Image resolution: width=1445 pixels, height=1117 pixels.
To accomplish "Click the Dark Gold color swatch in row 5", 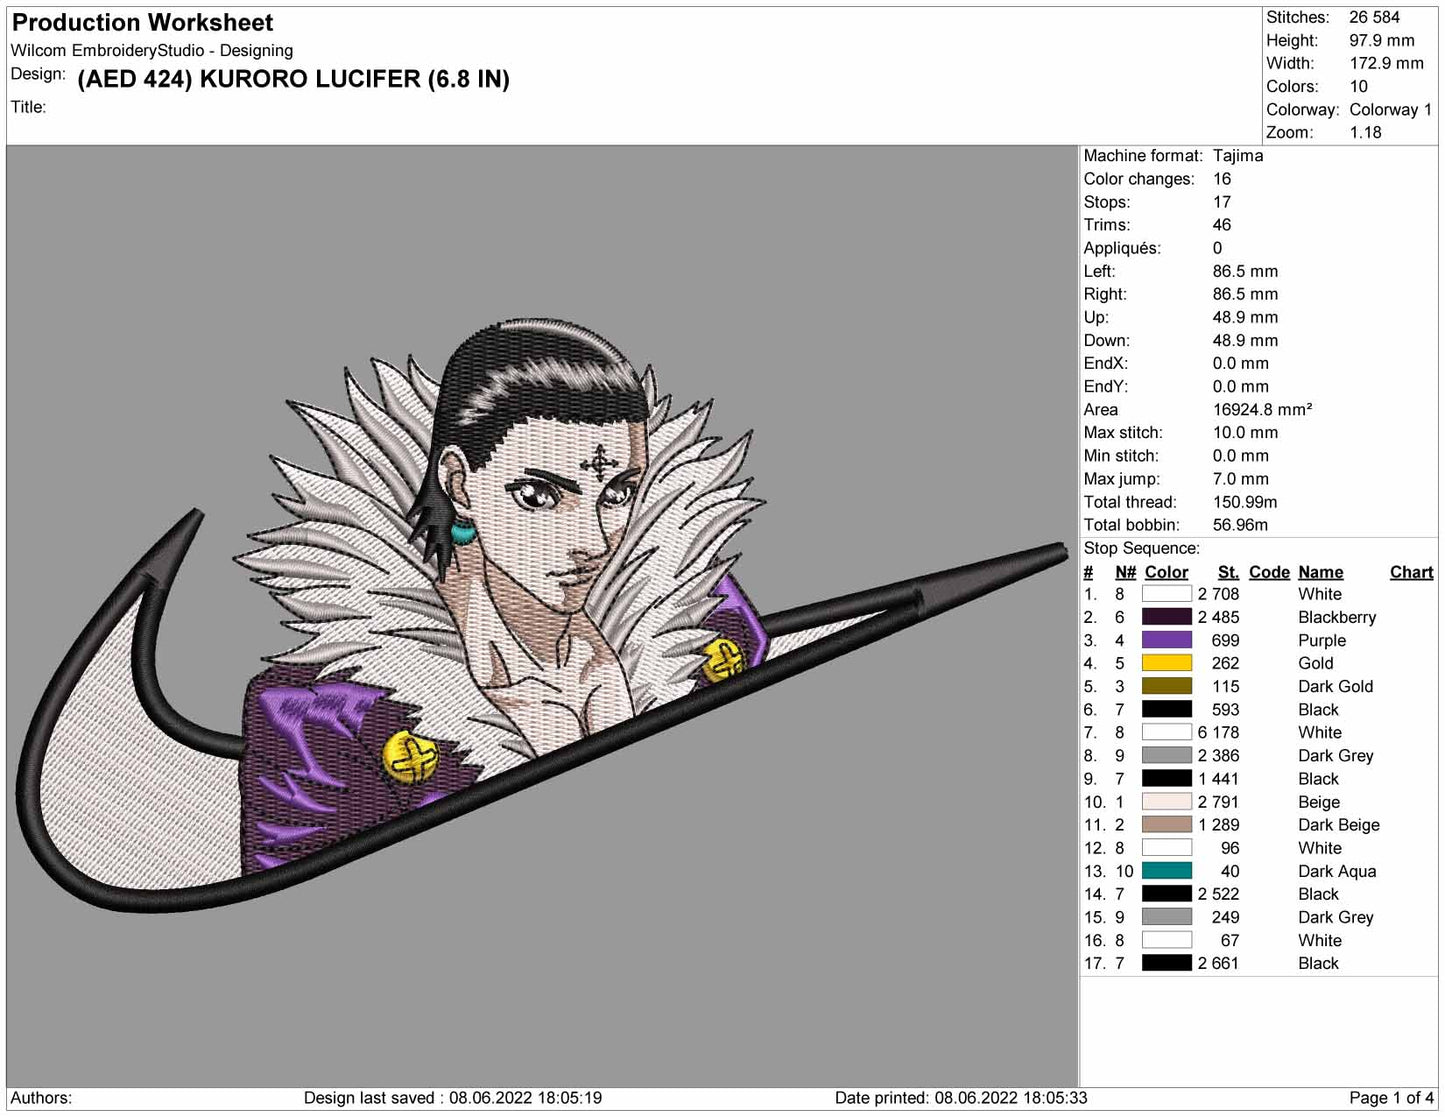I will 1166,686.
